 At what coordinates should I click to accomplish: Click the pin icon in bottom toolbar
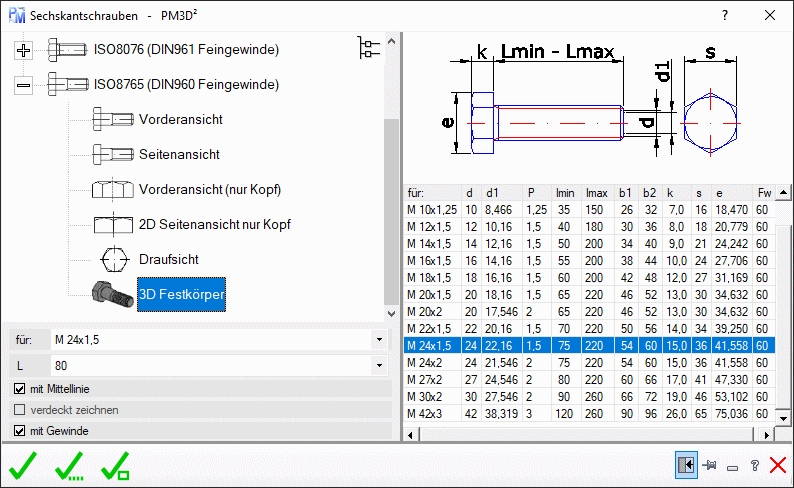[711, 466]
